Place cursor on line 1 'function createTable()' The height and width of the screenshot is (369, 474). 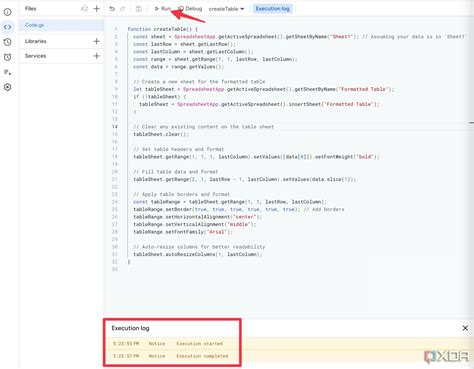click(162, 29)
